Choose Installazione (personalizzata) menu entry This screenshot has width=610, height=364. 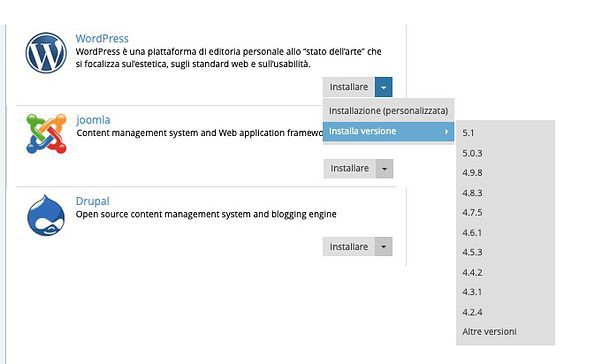tap(388, 111)
